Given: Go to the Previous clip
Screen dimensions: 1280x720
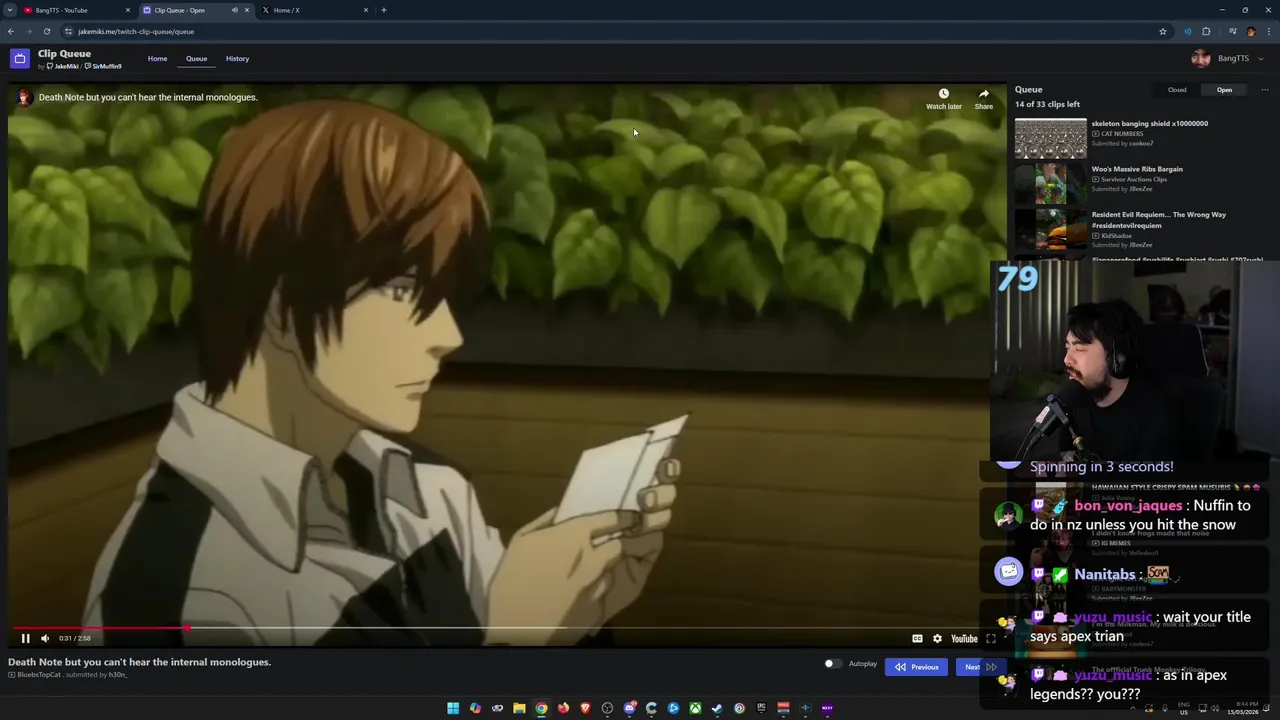Looking at the screenshot, I should [916, 667].
